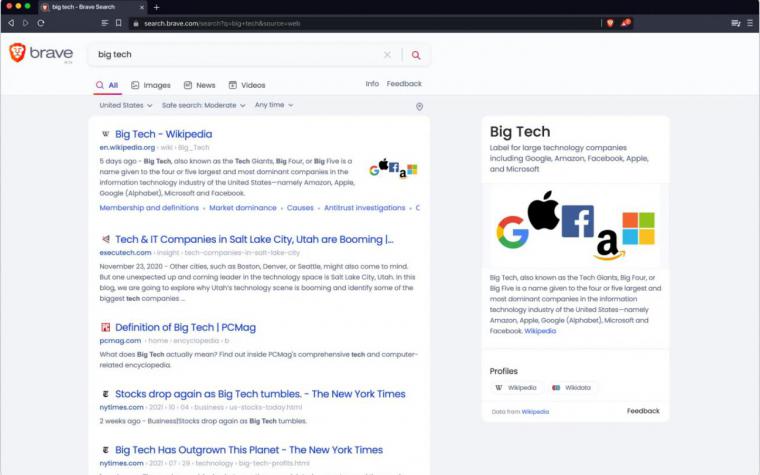
Task: Bookmark this page with the bookmark icon
Action: [x=118, y=23]
